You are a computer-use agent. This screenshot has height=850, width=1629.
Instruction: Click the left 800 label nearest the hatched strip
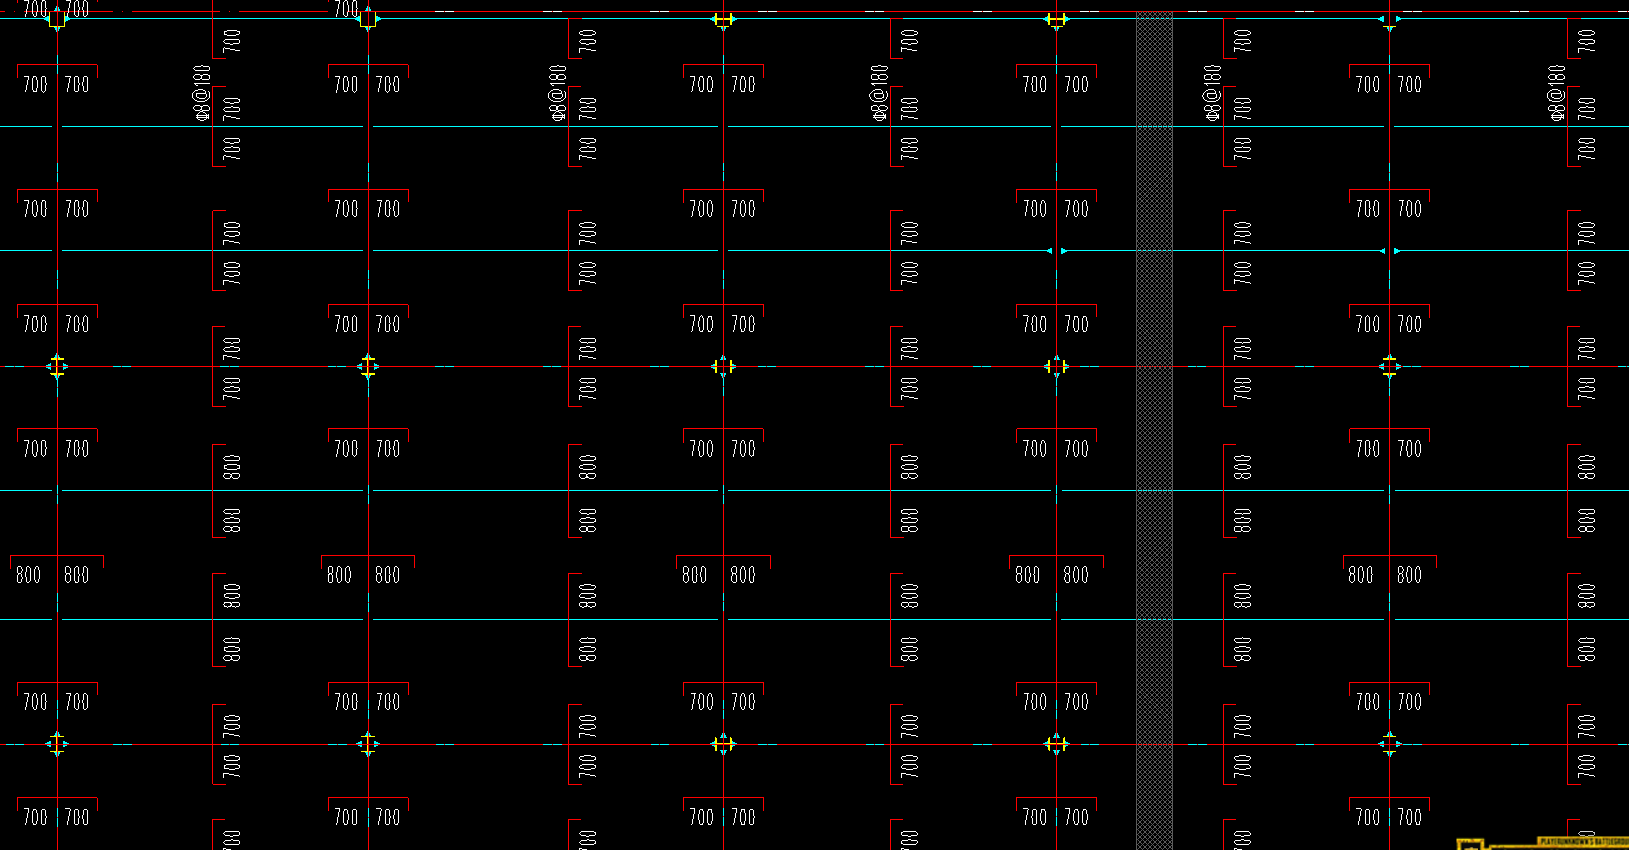[1027, 575]
